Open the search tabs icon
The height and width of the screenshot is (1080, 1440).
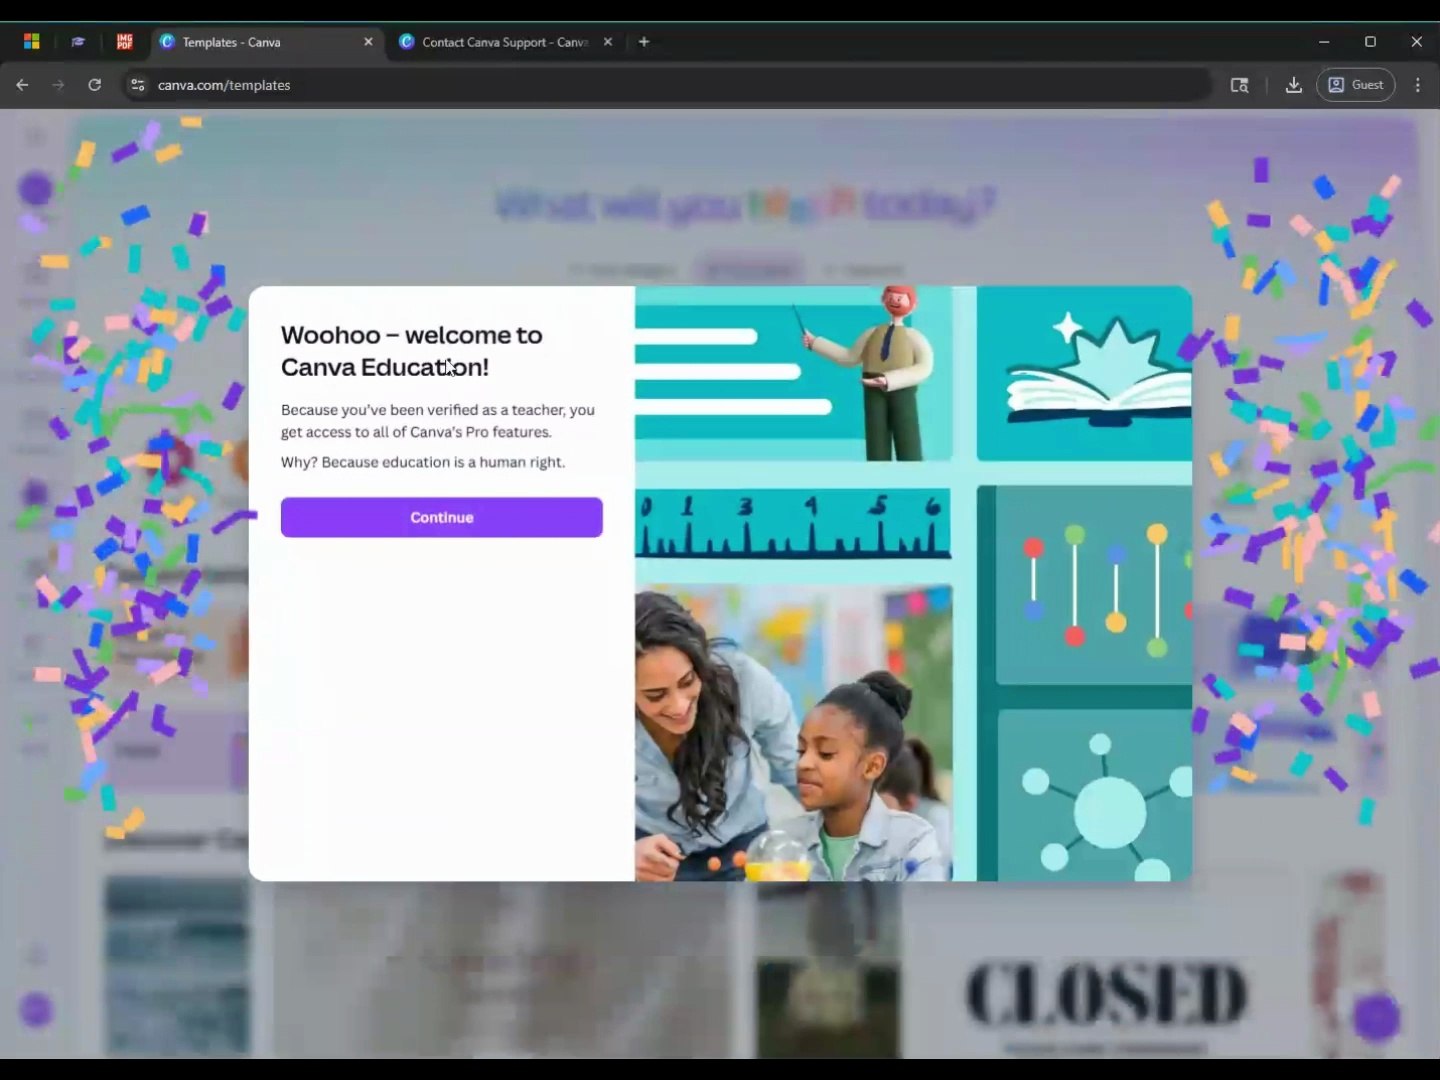coord(1239,85)
